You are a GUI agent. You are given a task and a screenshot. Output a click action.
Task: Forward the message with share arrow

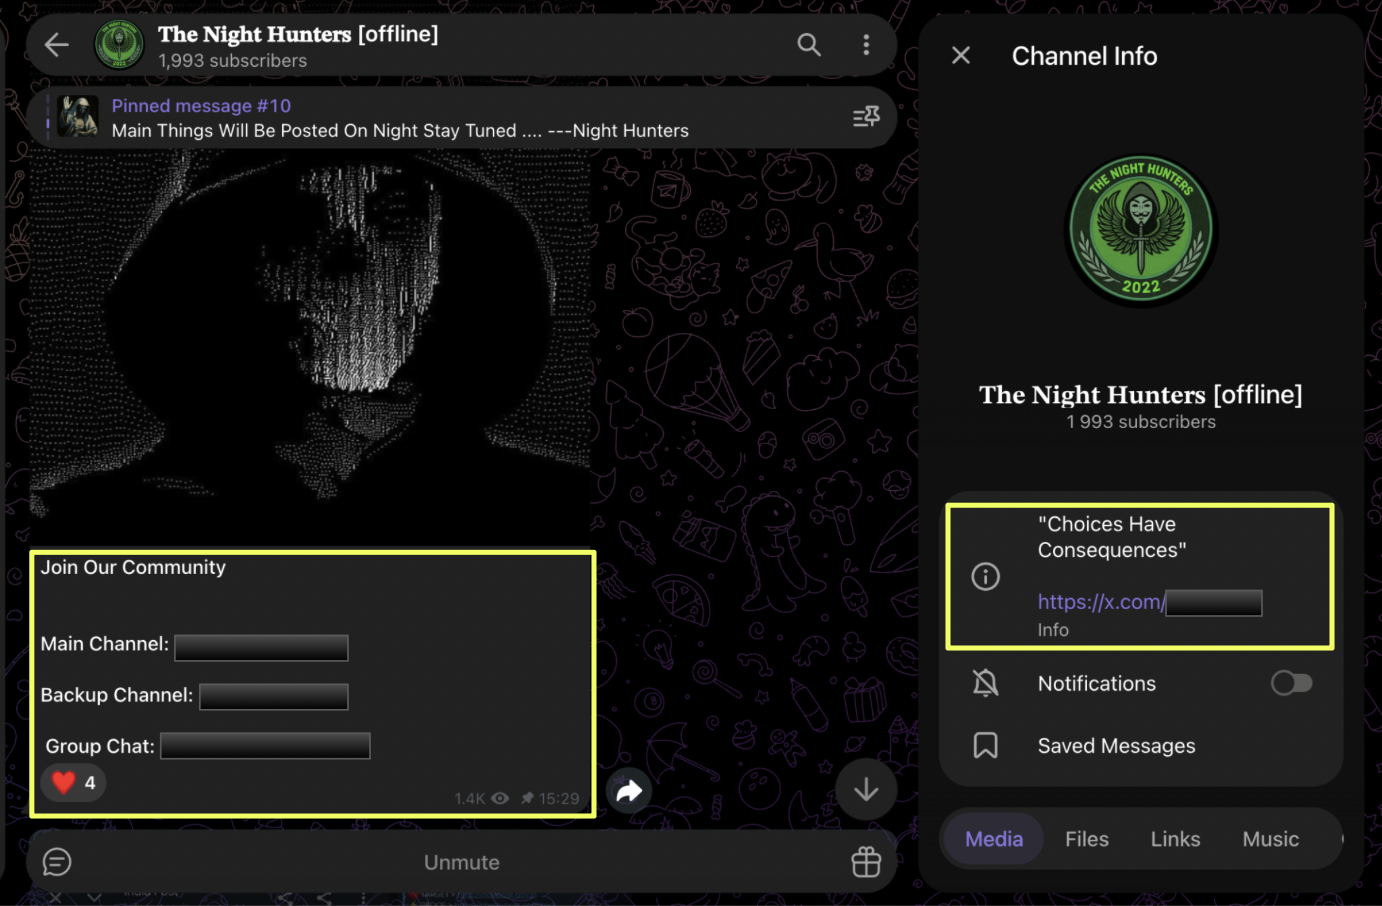pos(629,792)
